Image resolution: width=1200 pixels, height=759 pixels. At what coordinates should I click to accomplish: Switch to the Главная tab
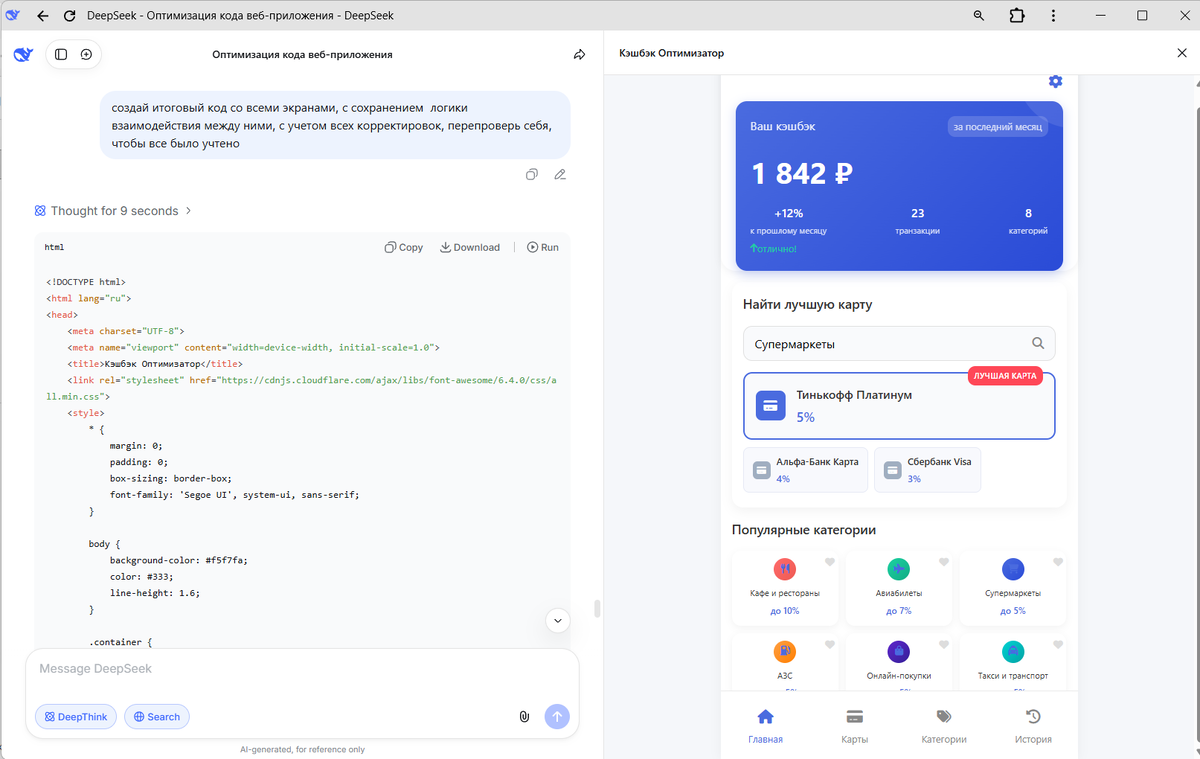pyautogui.click(x=765, y=726)
